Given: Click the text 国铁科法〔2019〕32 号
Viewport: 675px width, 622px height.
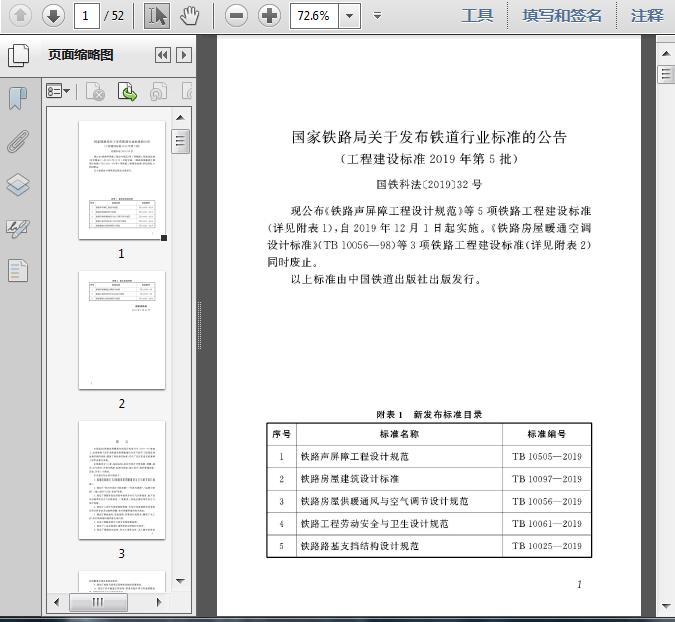Looking at the screenshot, I should 429,184.
